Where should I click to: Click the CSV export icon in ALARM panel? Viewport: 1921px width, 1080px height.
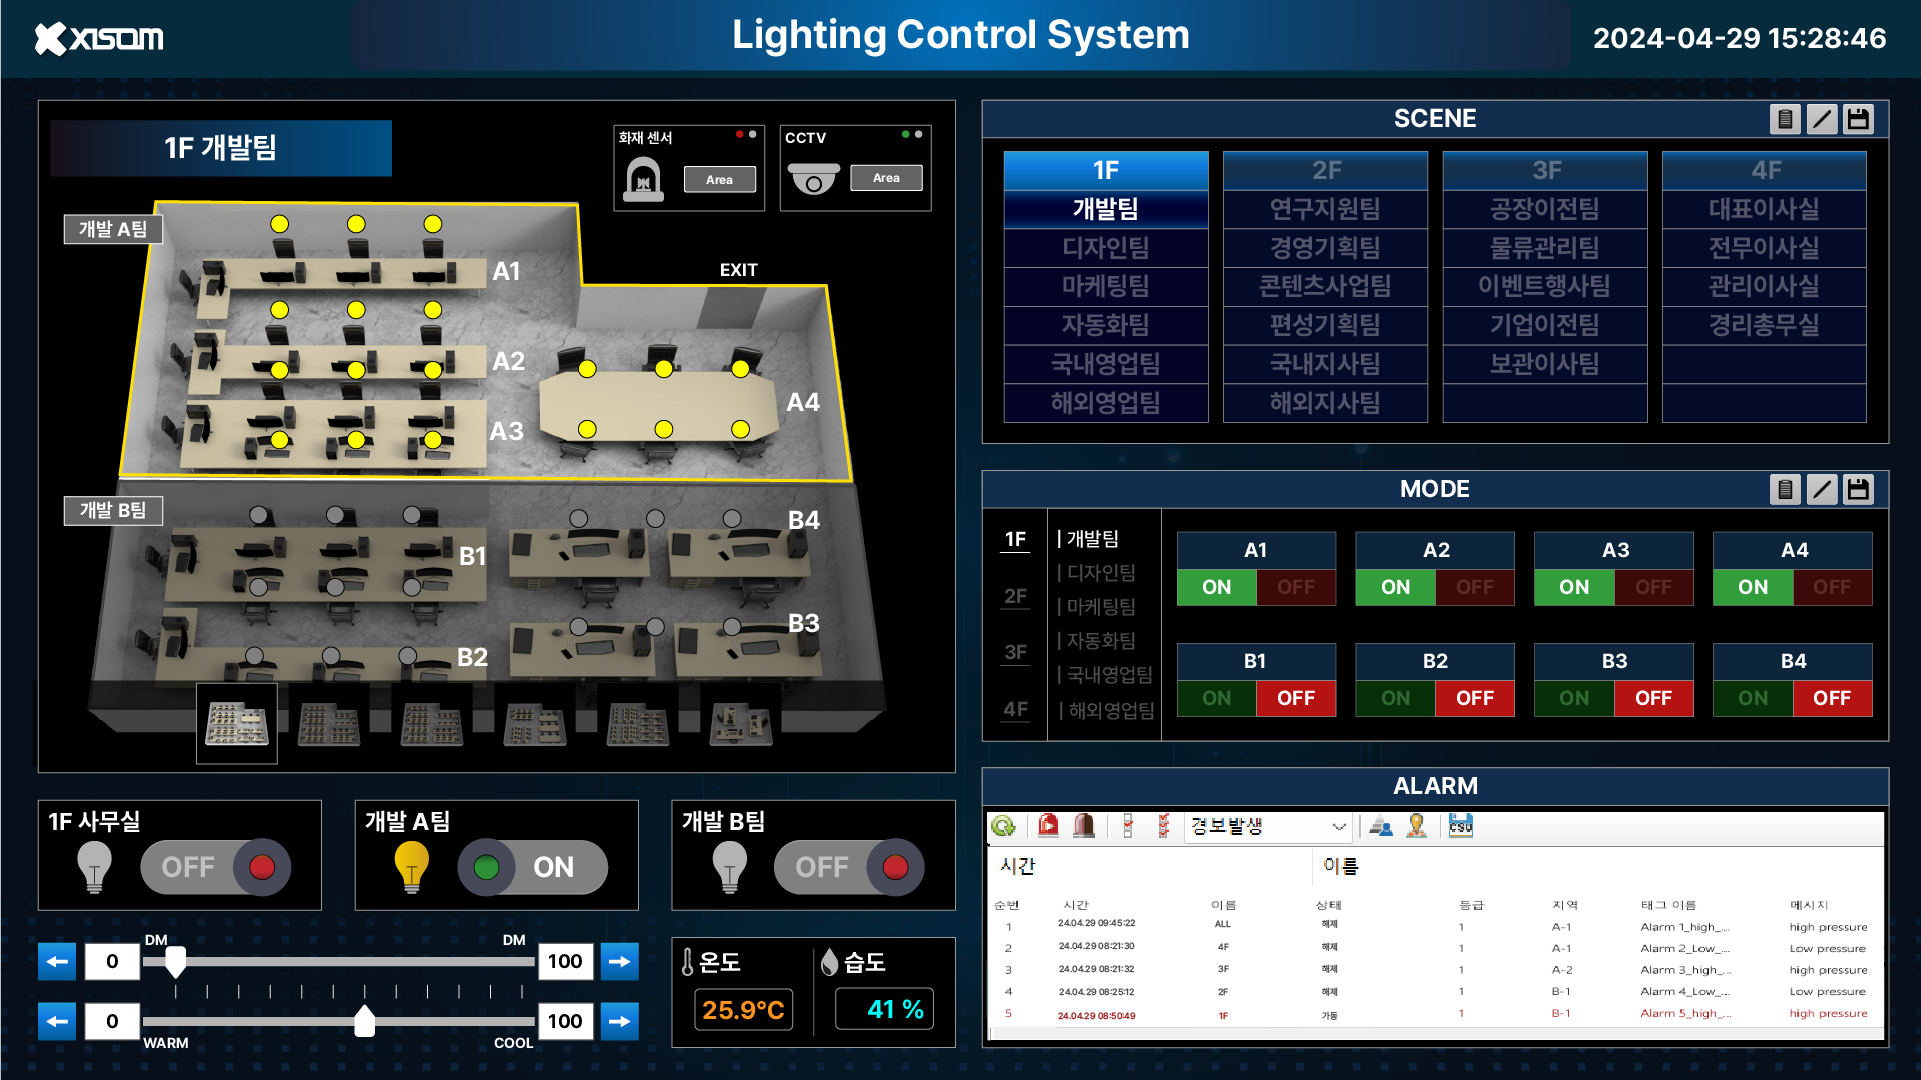tap(1460, 827)
